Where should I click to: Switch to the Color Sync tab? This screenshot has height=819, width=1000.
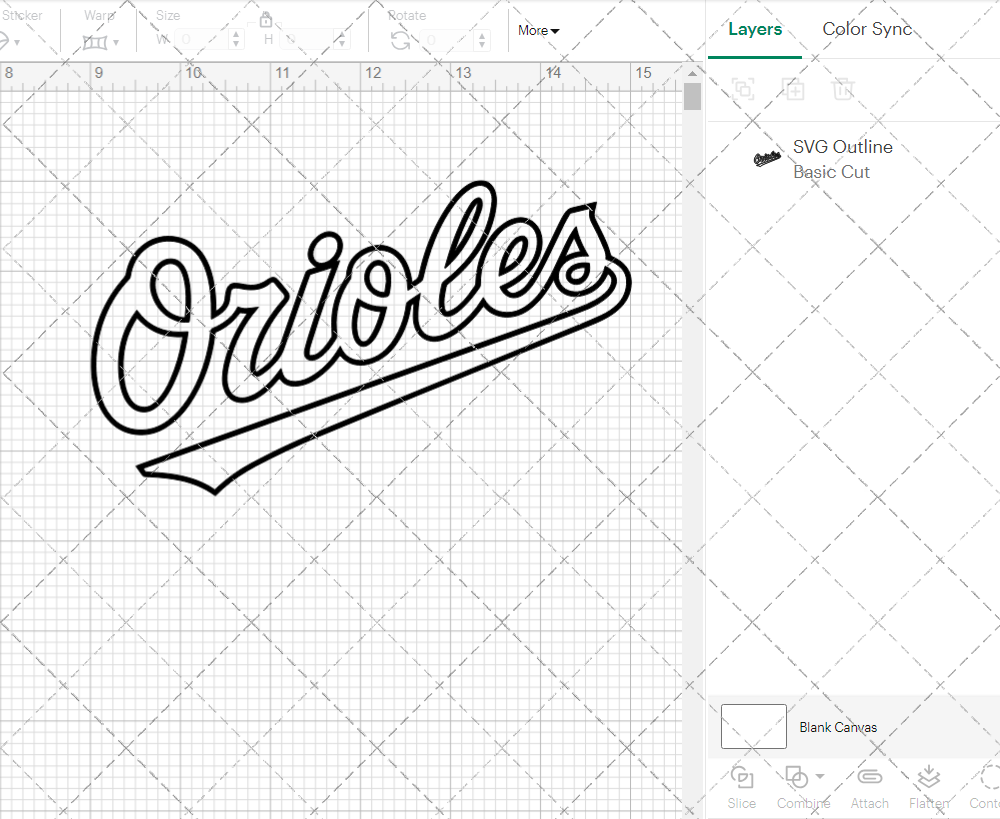[x=867, y=29]
